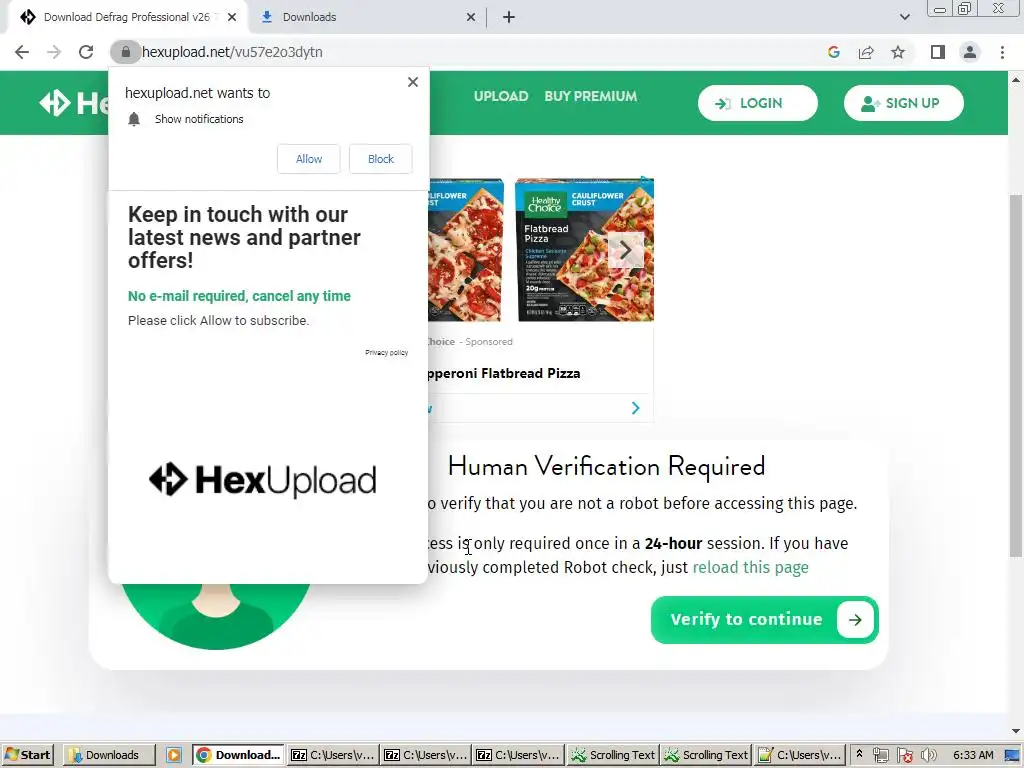The width and height of the screenshot is (1024, 768).
Task: Click the network tray icon
Action: coord(881,756)
